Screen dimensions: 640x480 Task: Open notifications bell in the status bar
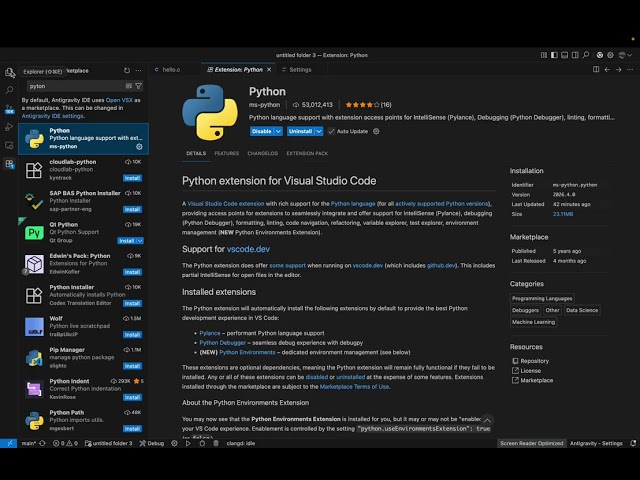633,443
